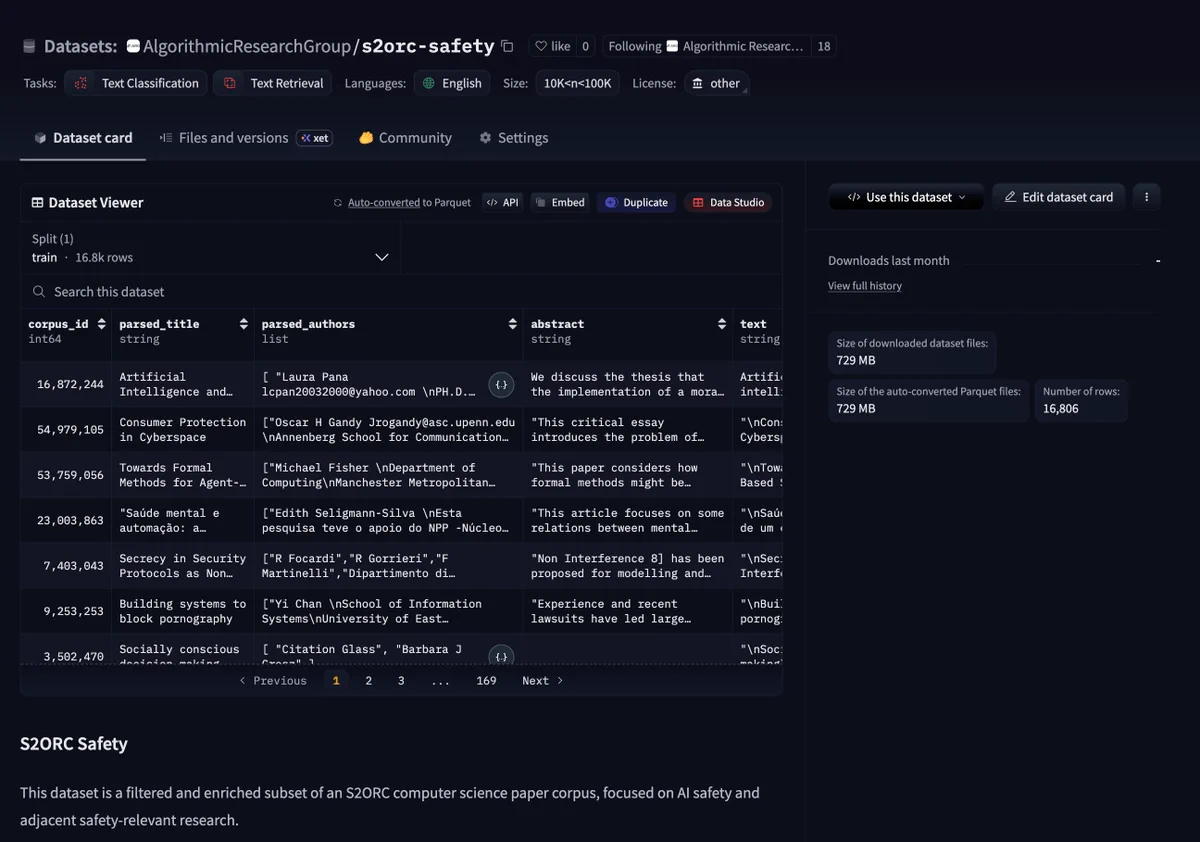Switch to the Dataset card tab
This screenshot has width=1200, height=842.
pos(83,138)
